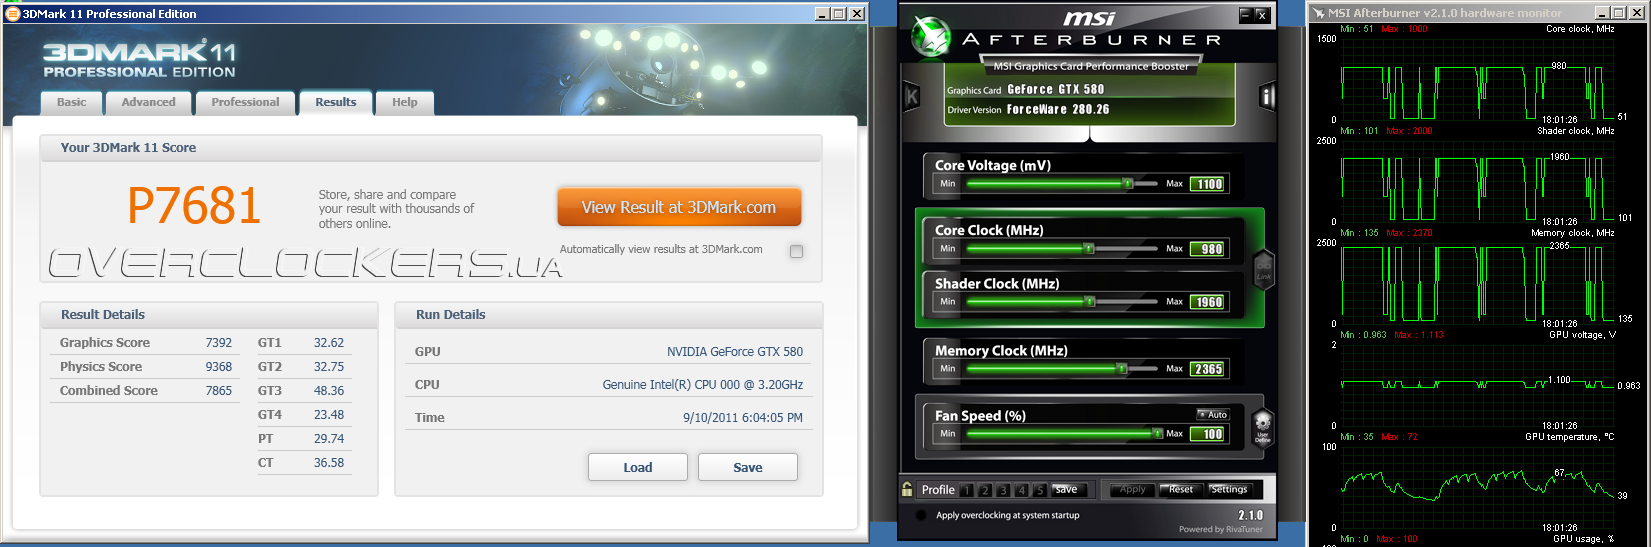Click the Shader Clock value field 1960
This screenshot has height=547, width=1651.
[x=1208, y=302]
